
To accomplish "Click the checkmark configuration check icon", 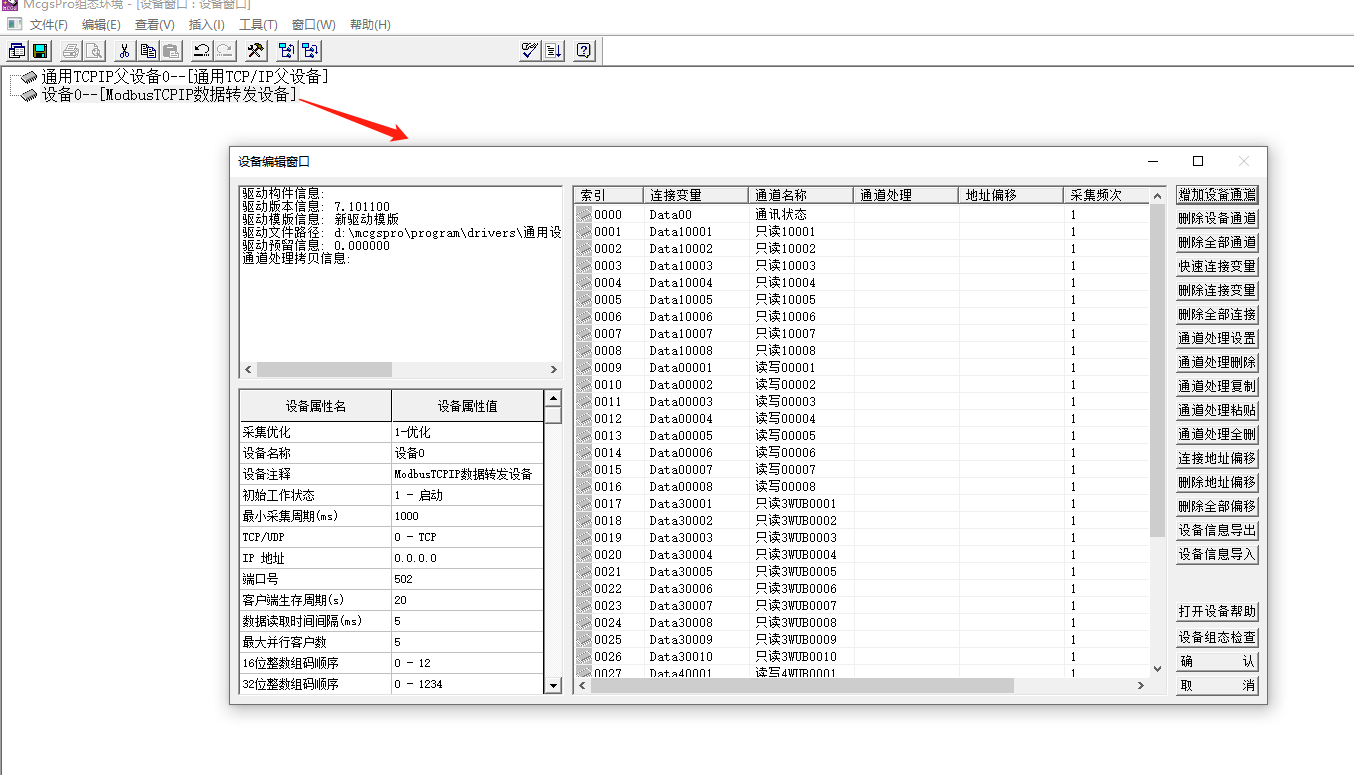I will click(530, 51).
